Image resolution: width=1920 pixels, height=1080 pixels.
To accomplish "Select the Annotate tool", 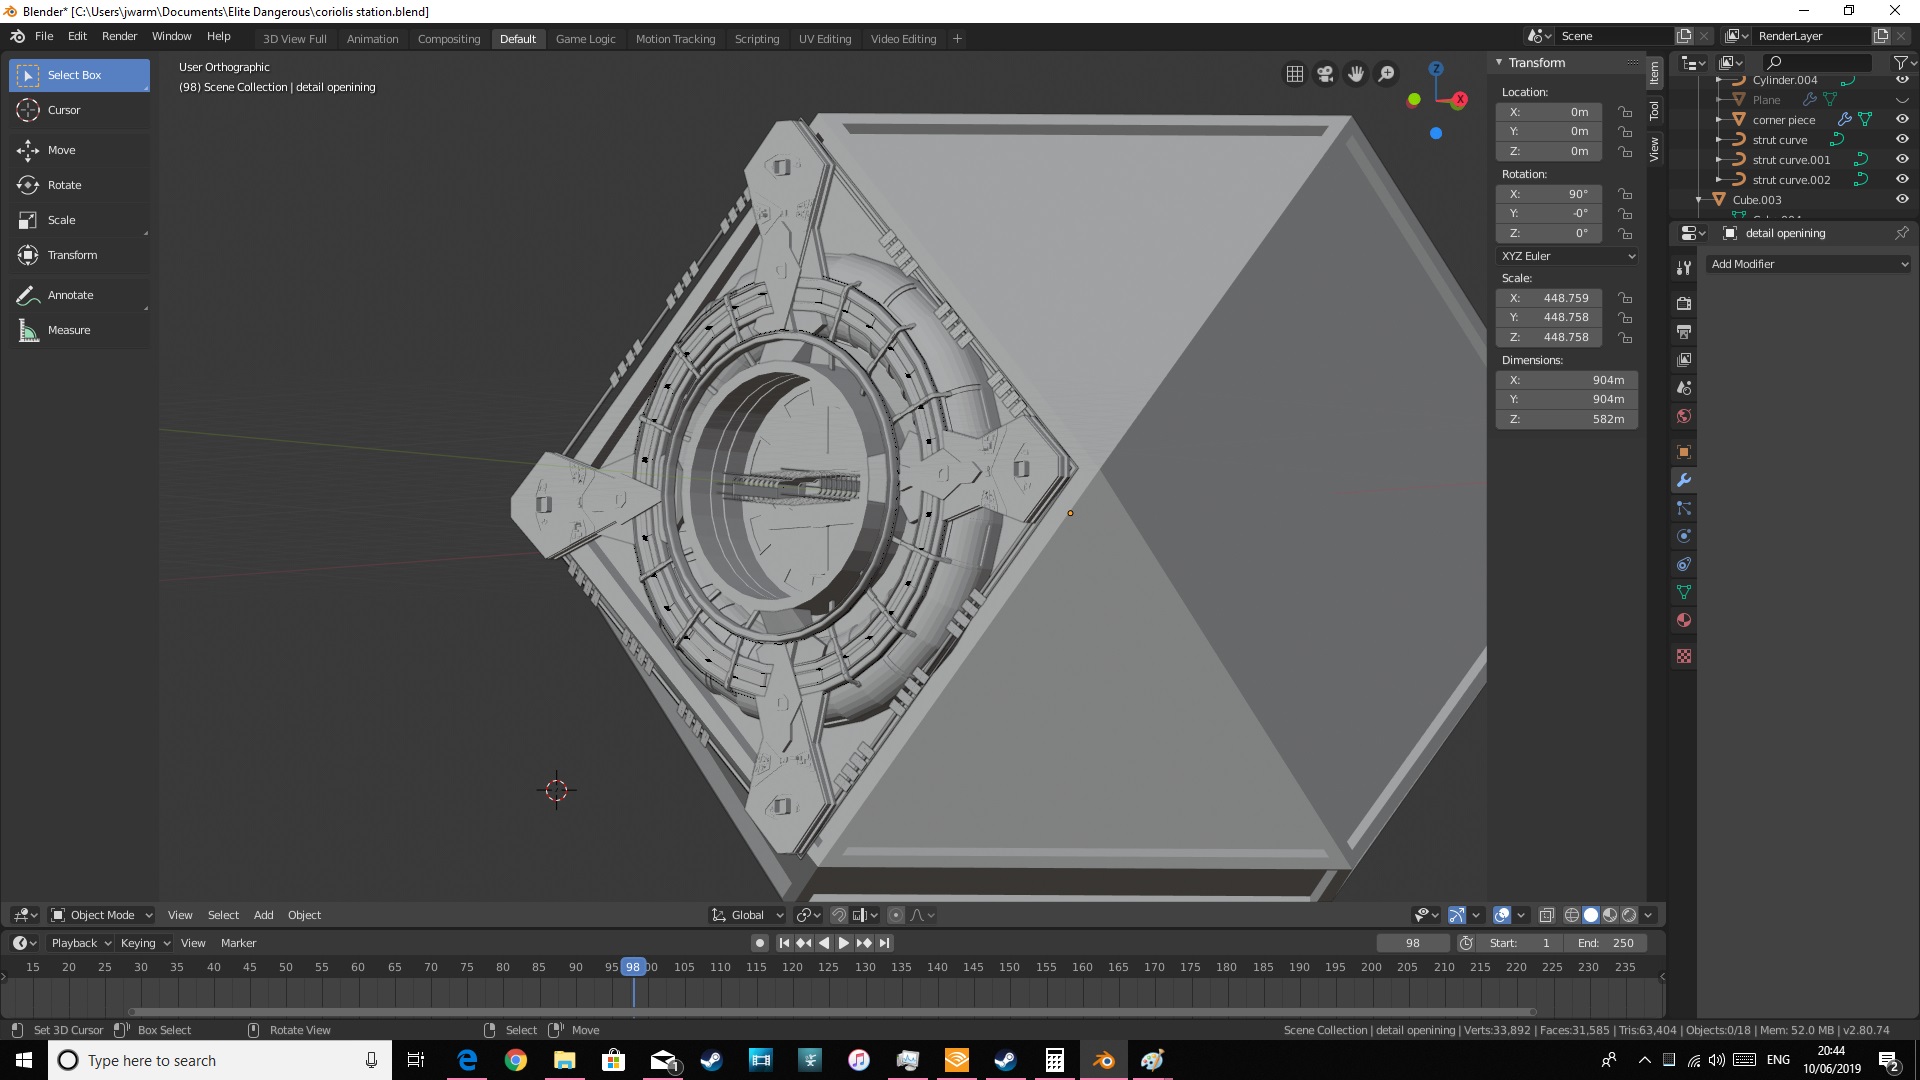I will pos(80,295).
